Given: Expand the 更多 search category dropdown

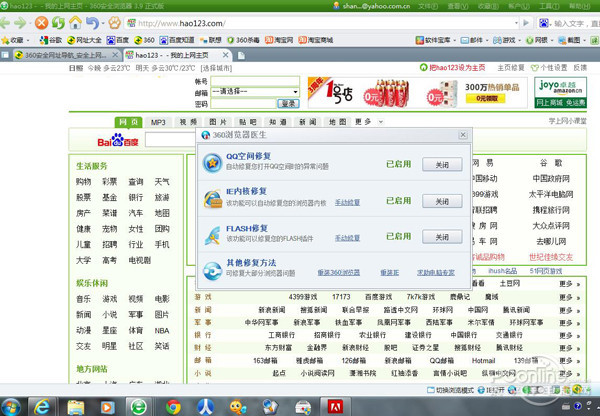Looking at the screenshot, I should coord(368,122).
